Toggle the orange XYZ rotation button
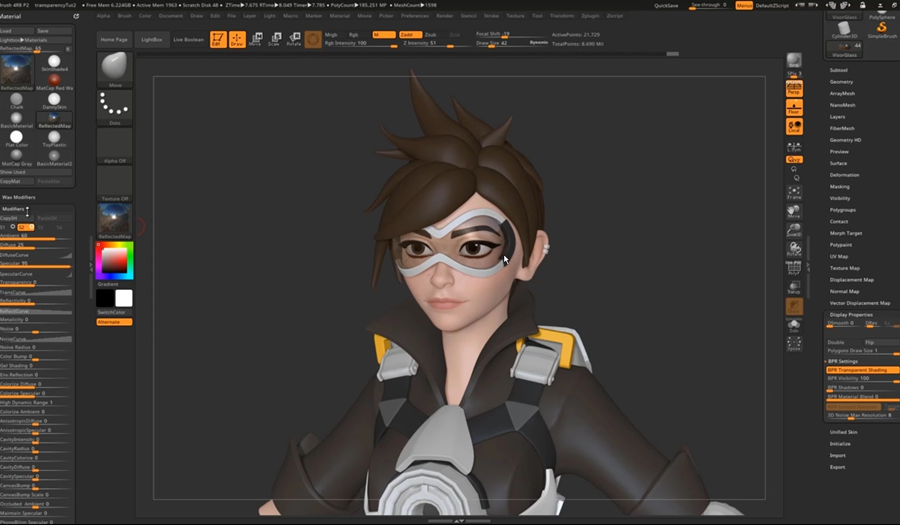This screenshot has width=900, height=525. pos(794,160)
